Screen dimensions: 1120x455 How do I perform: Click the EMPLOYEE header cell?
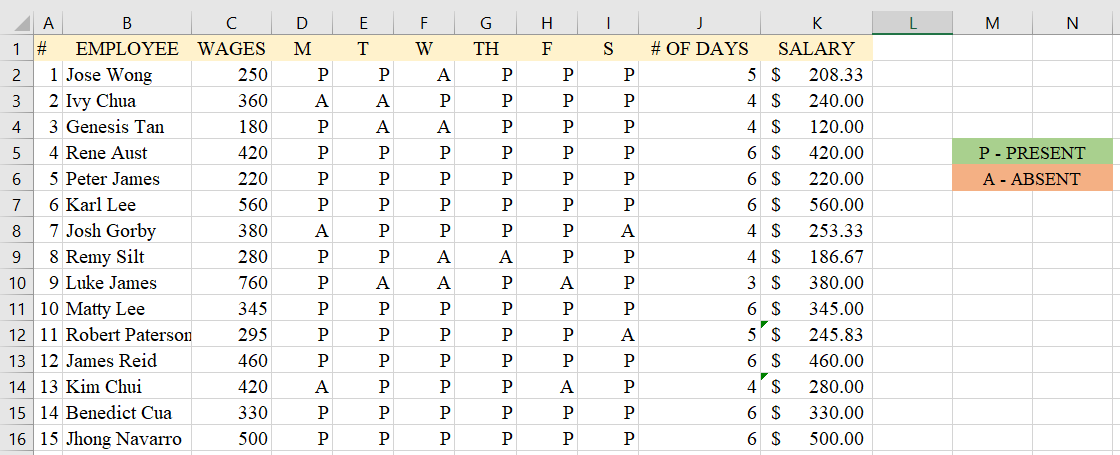[x=127, y=48]
